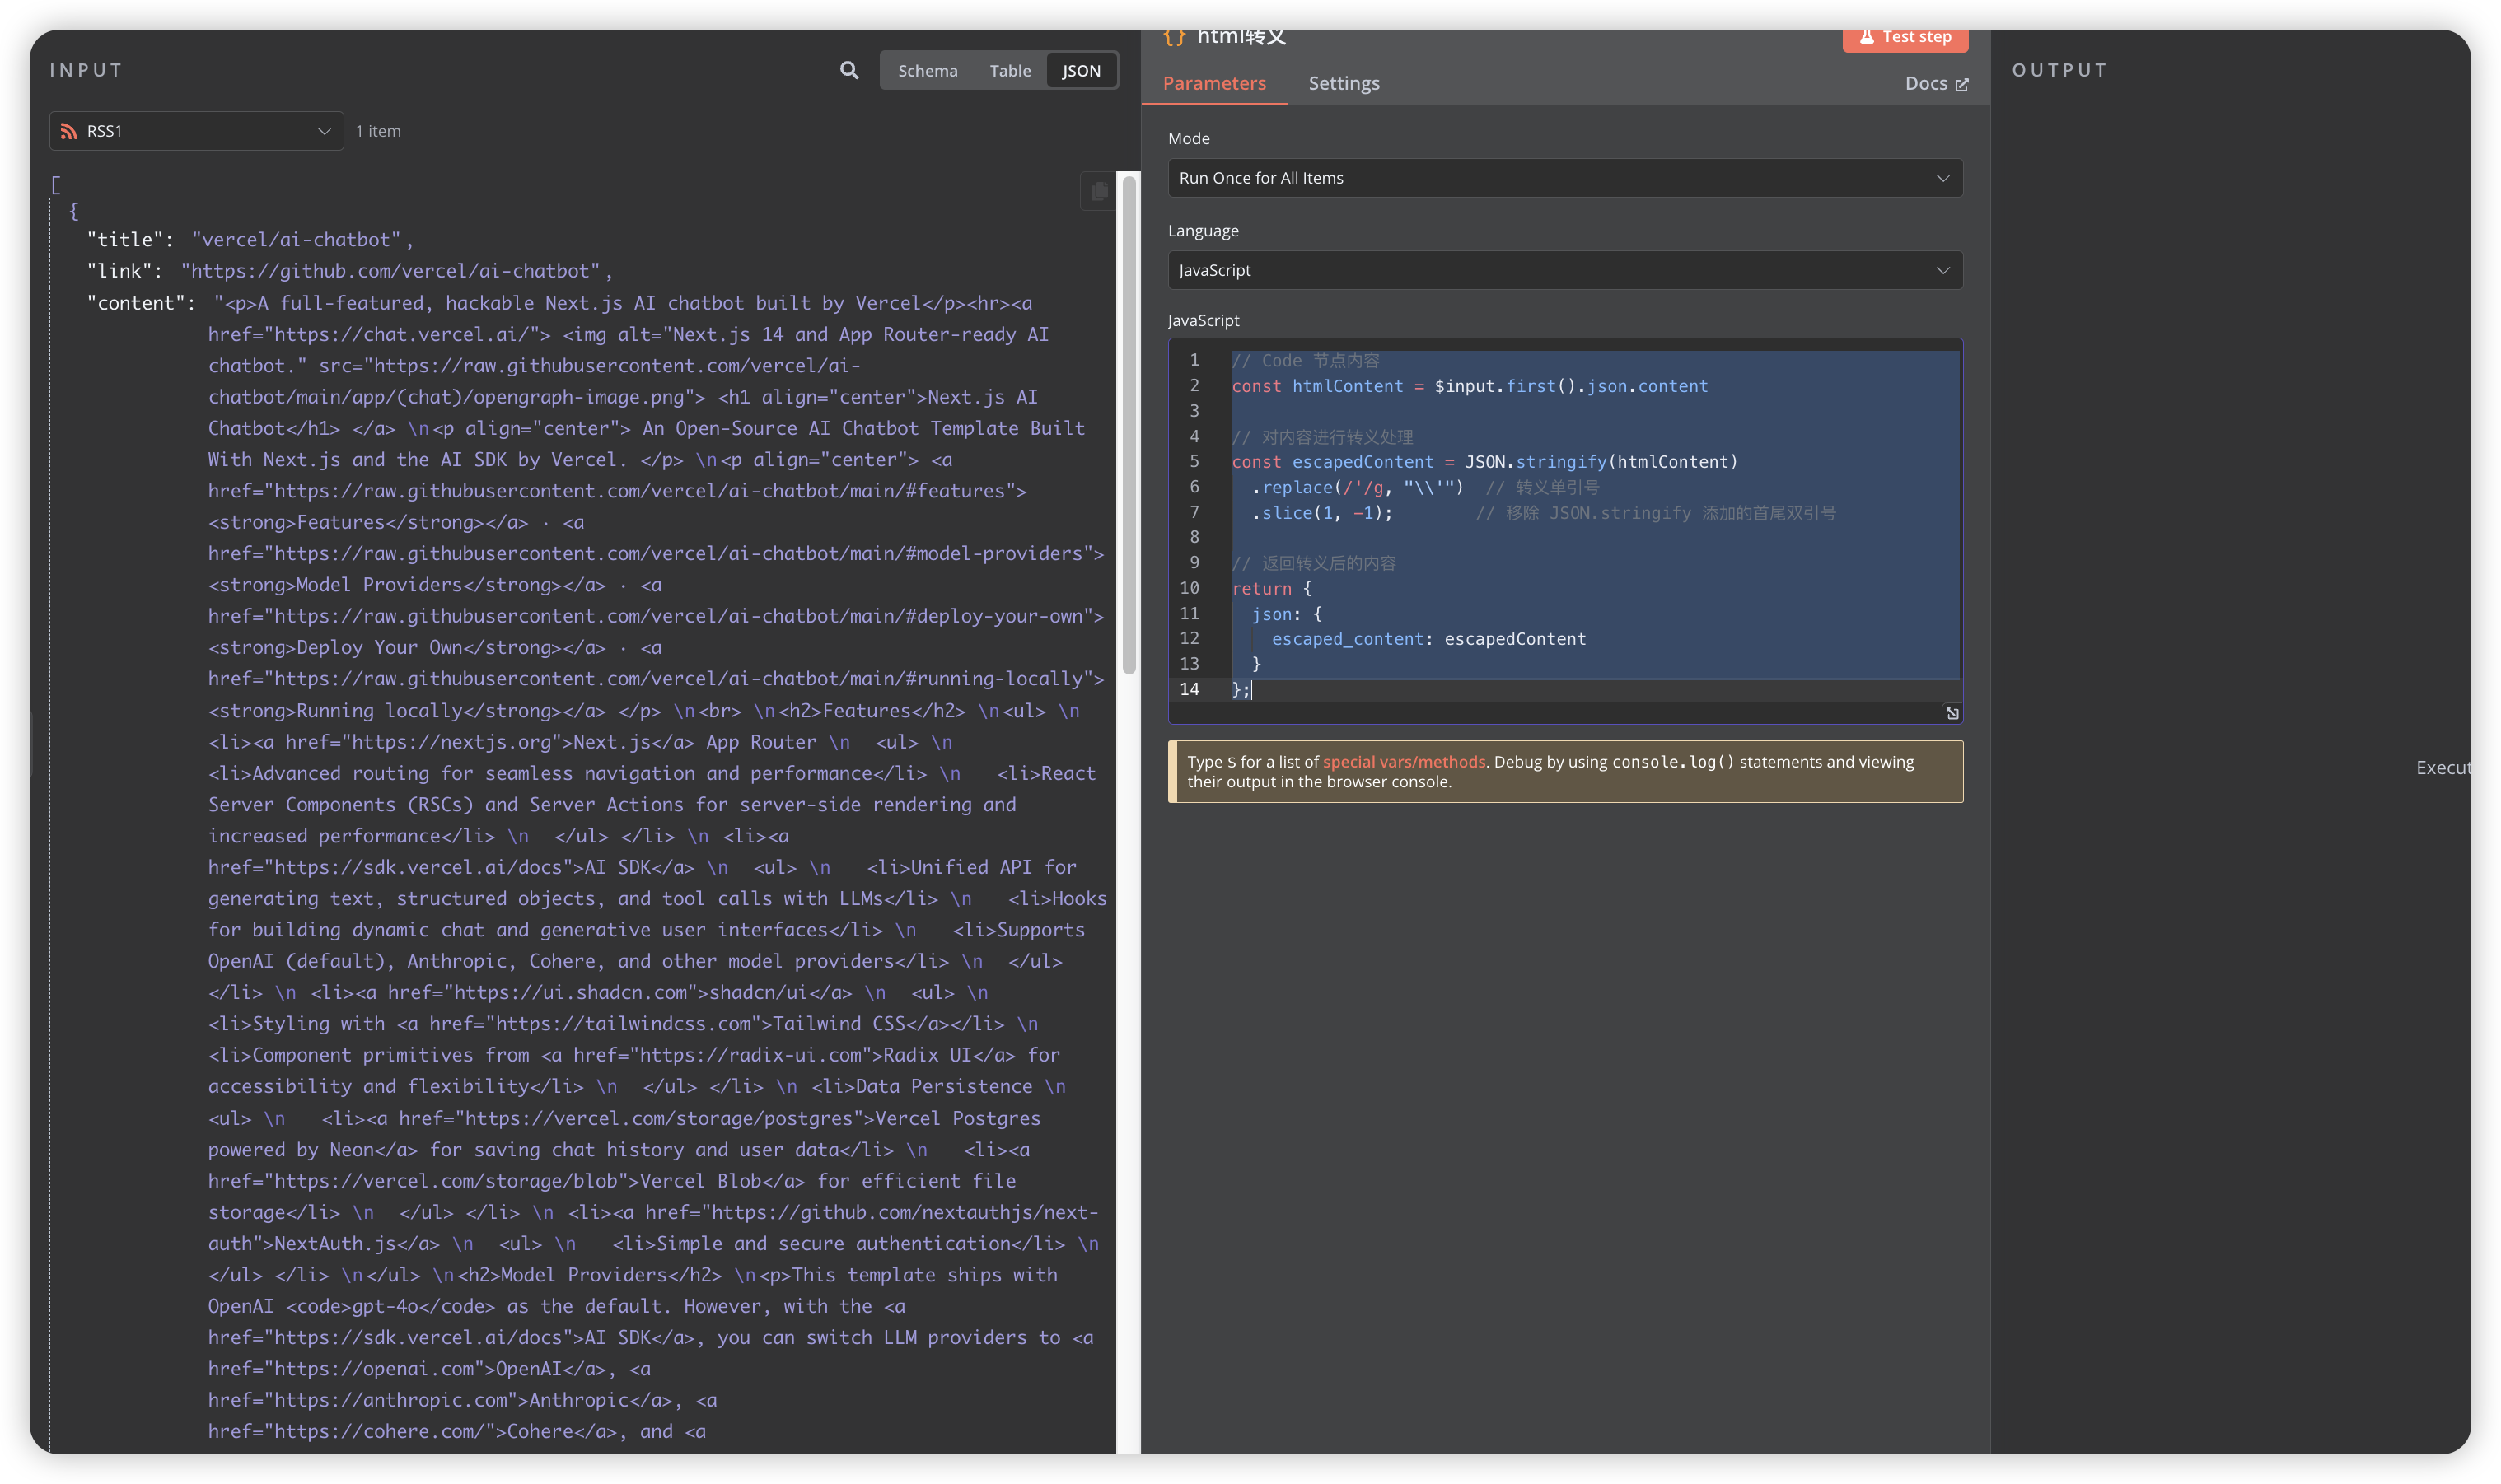The width and height of the screenshot is (2501, 1484).
Task: Open the RSS1 input node dropdown
Action: coord(196,131)
